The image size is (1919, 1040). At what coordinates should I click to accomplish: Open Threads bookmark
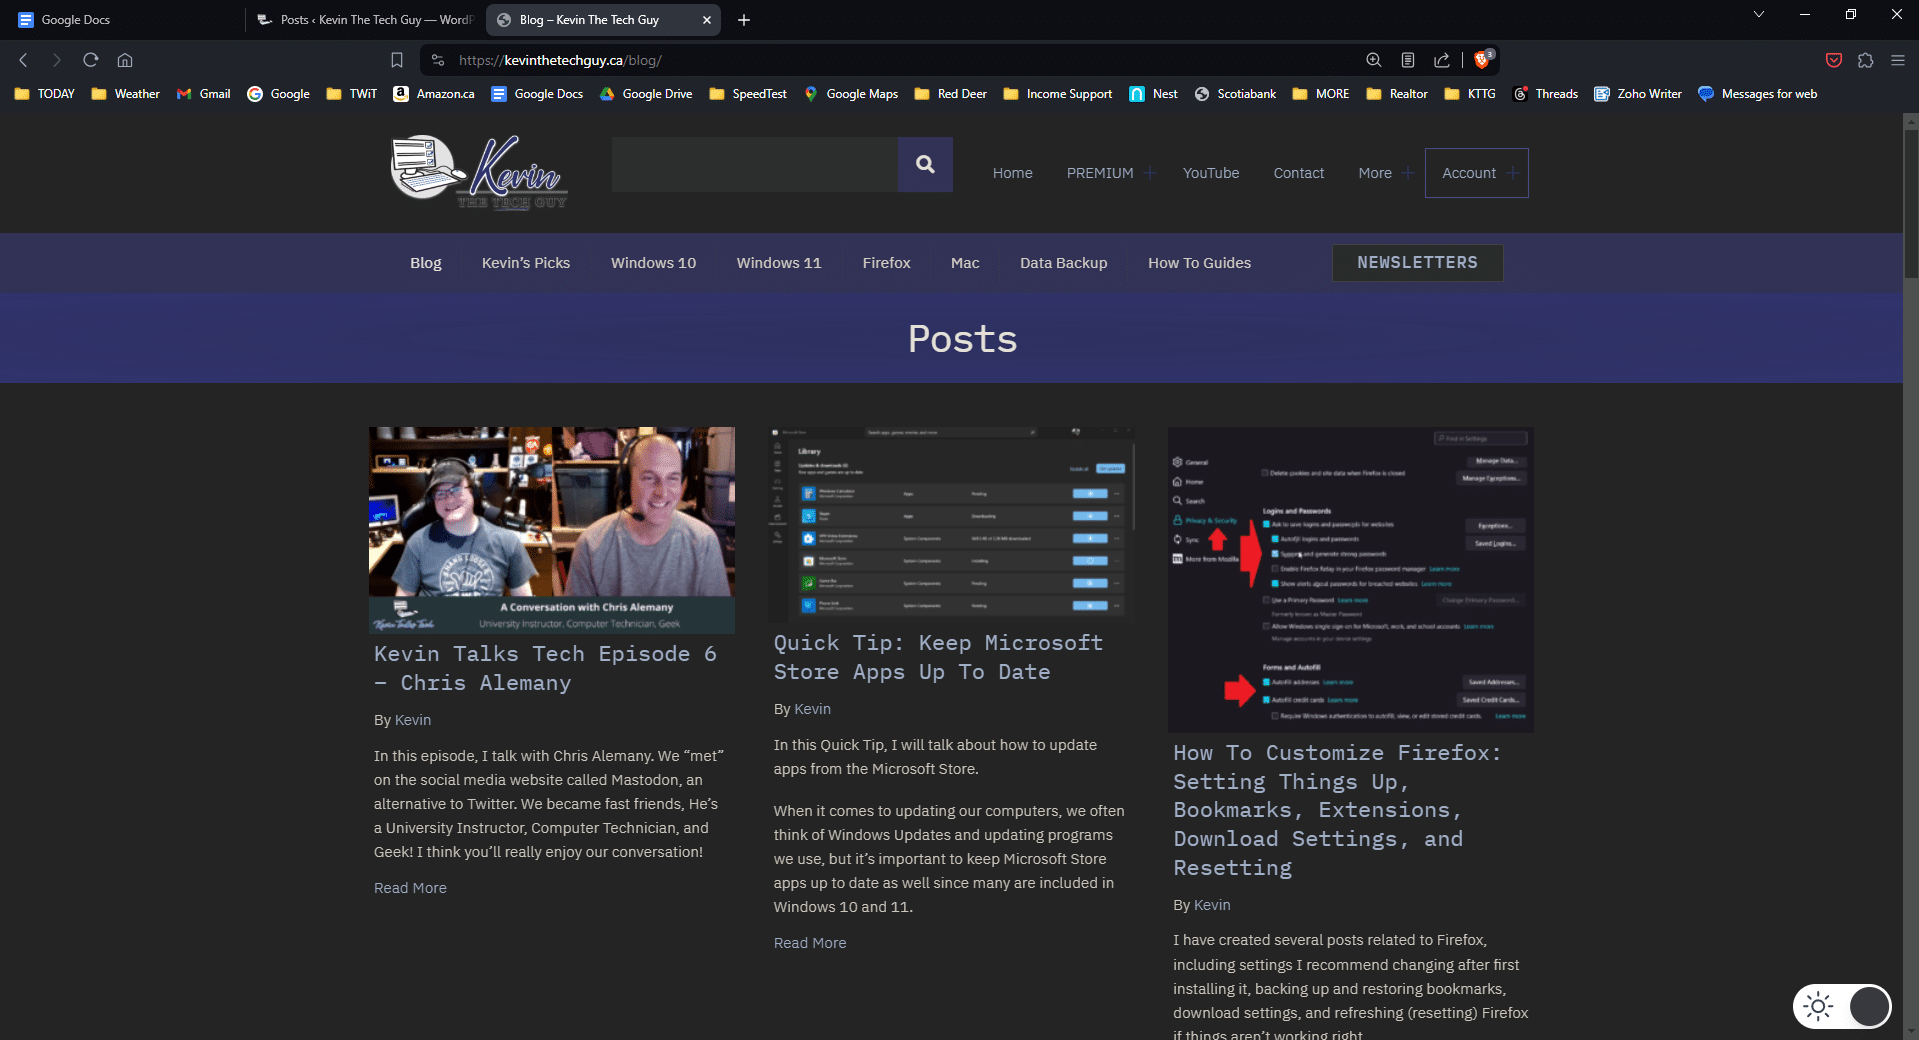1546,94
